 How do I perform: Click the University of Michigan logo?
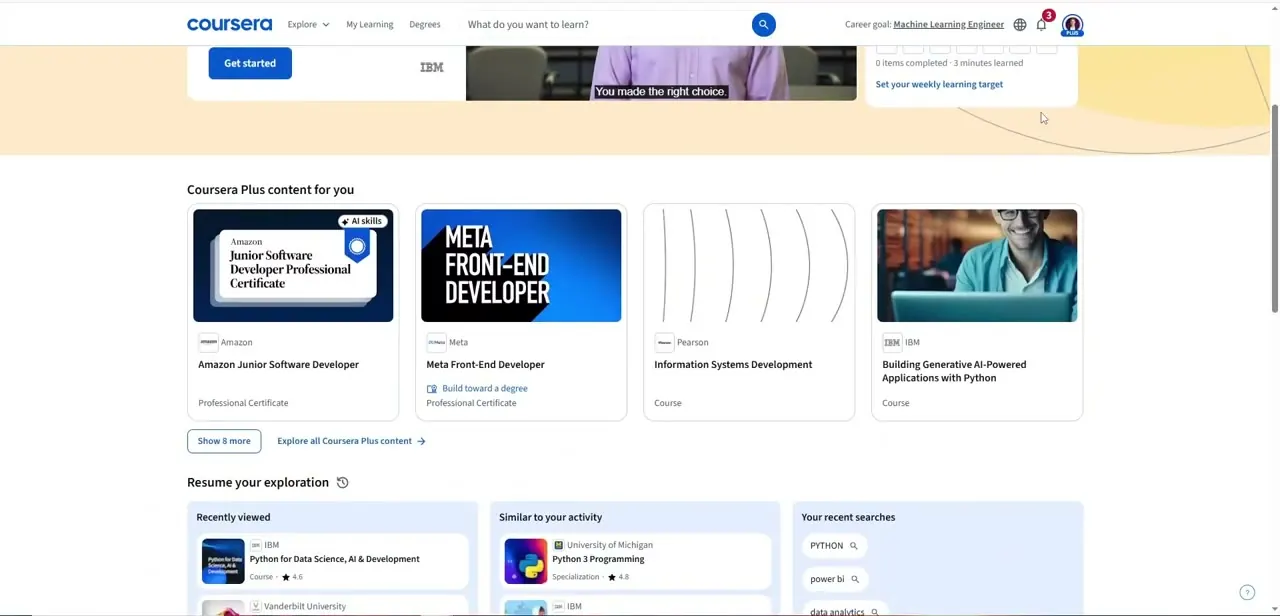point(558,545)
